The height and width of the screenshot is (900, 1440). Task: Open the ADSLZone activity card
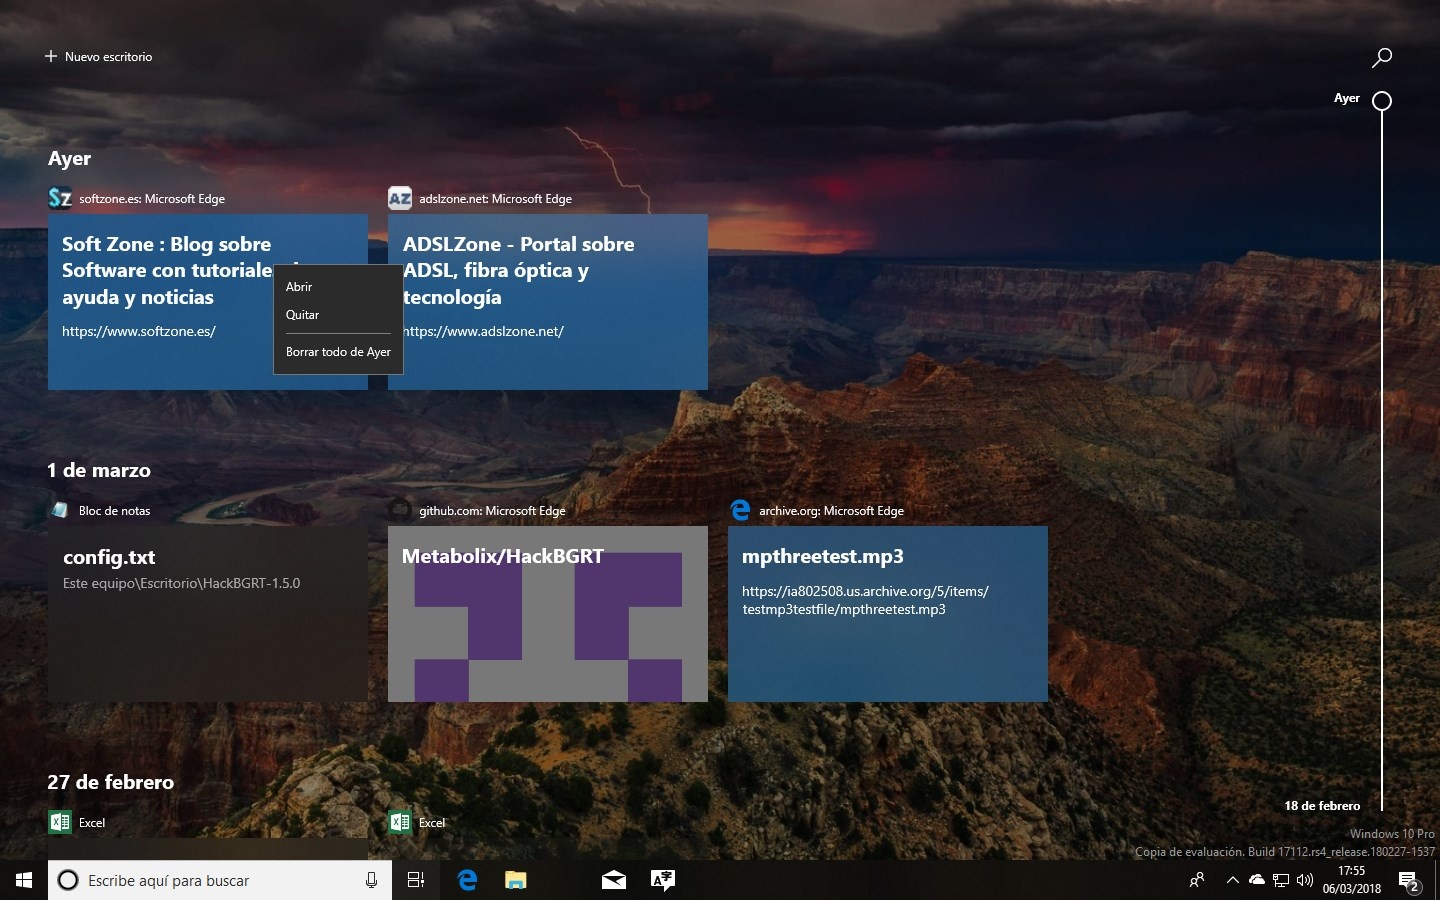pyautogui.click(x=548, y=302)
